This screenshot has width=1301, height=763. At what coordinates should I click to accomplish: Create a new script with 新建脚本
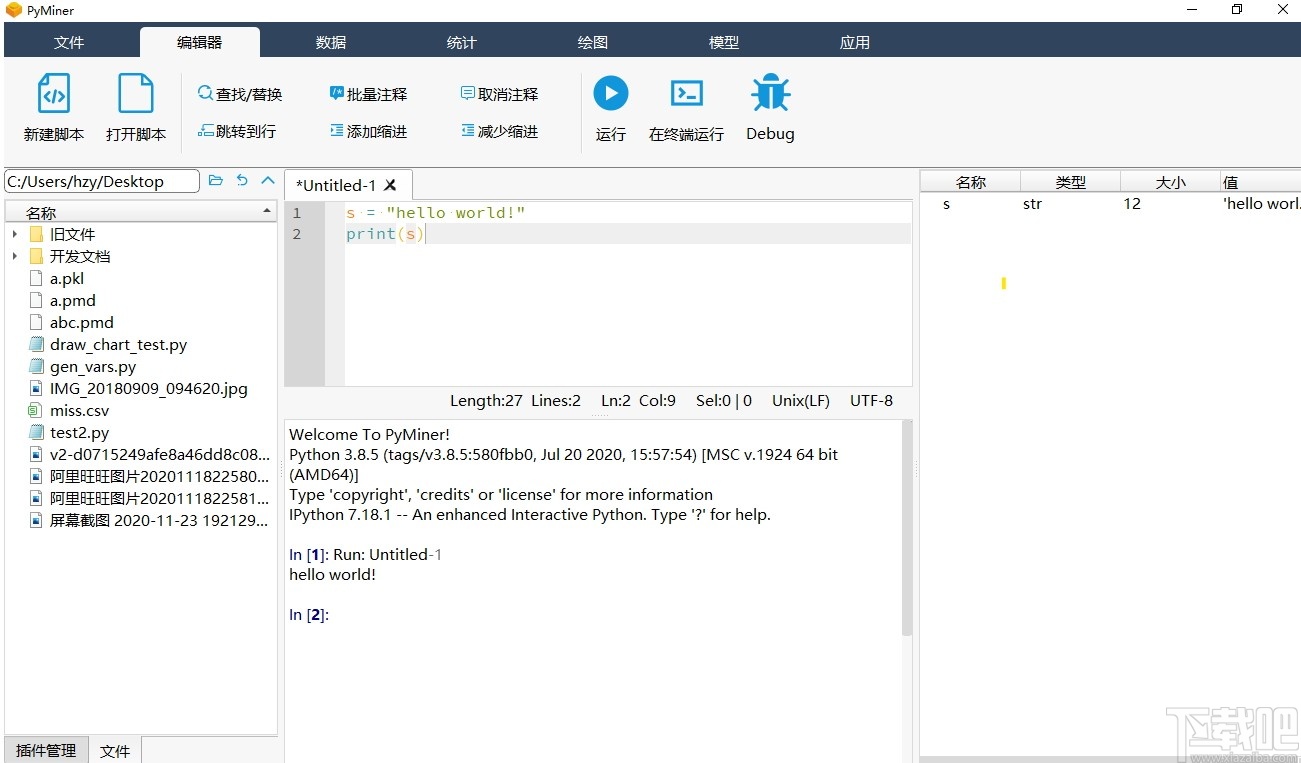[53, 107]
